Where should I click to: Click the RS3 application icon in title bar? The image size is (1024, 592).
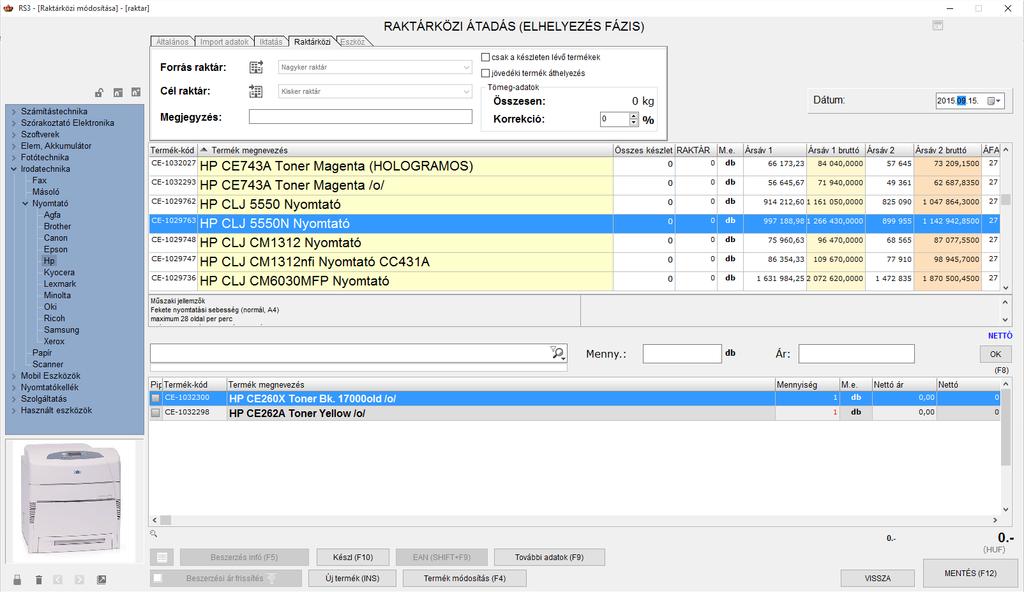pos(8,8)
